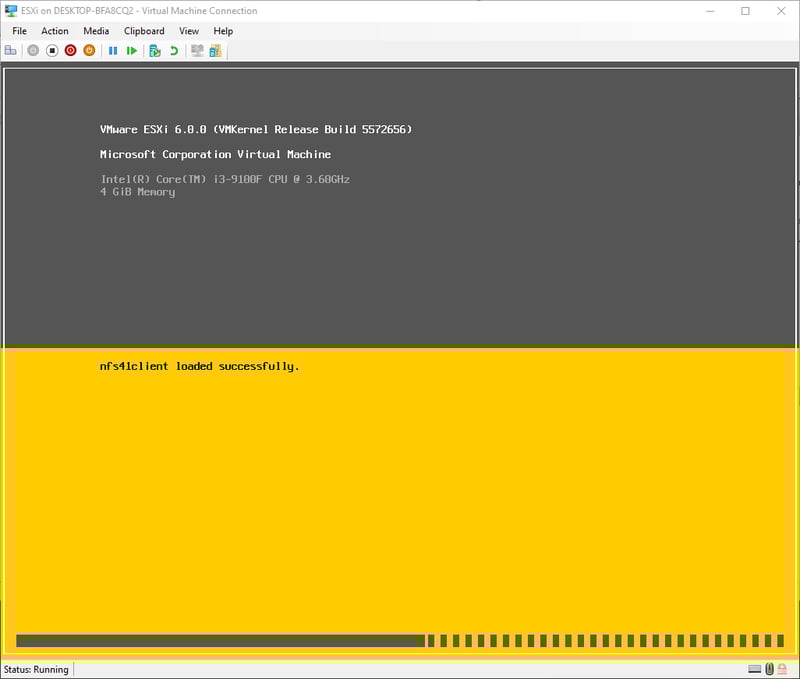
Task: Open the Clipboard menu
Action: [144, 31]
